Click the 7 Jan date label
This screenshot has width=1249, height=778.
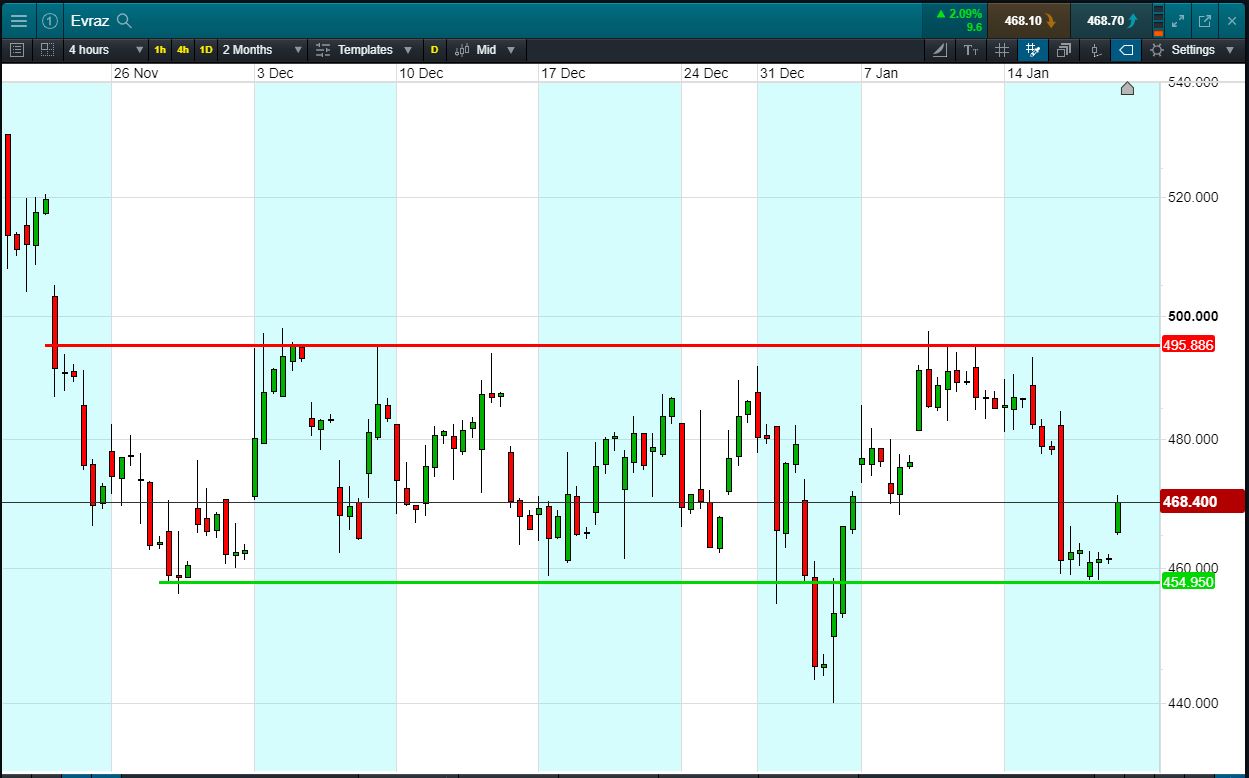tap(881, 73)
